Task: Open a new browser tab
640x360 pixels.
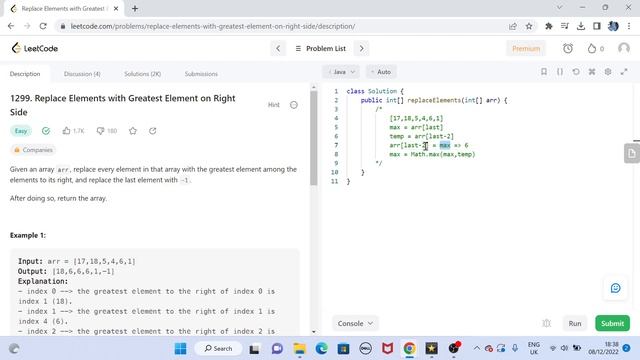Action: pyautogui.click(x=135, y=8)
